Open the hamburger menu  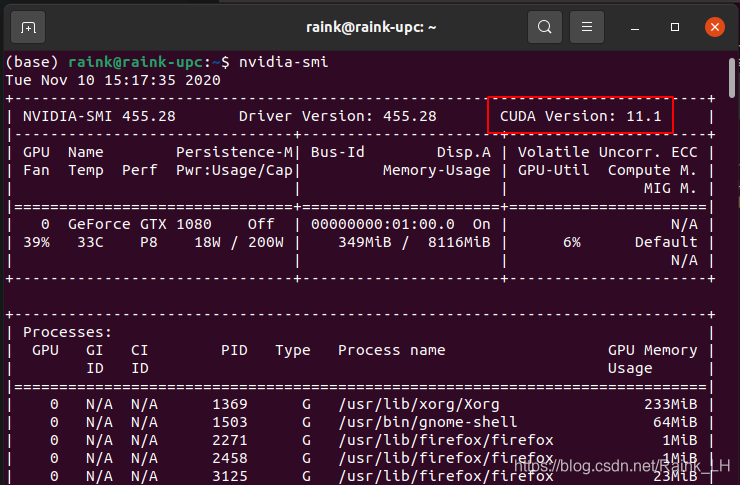pyautogui.click(x=587, y=27)
